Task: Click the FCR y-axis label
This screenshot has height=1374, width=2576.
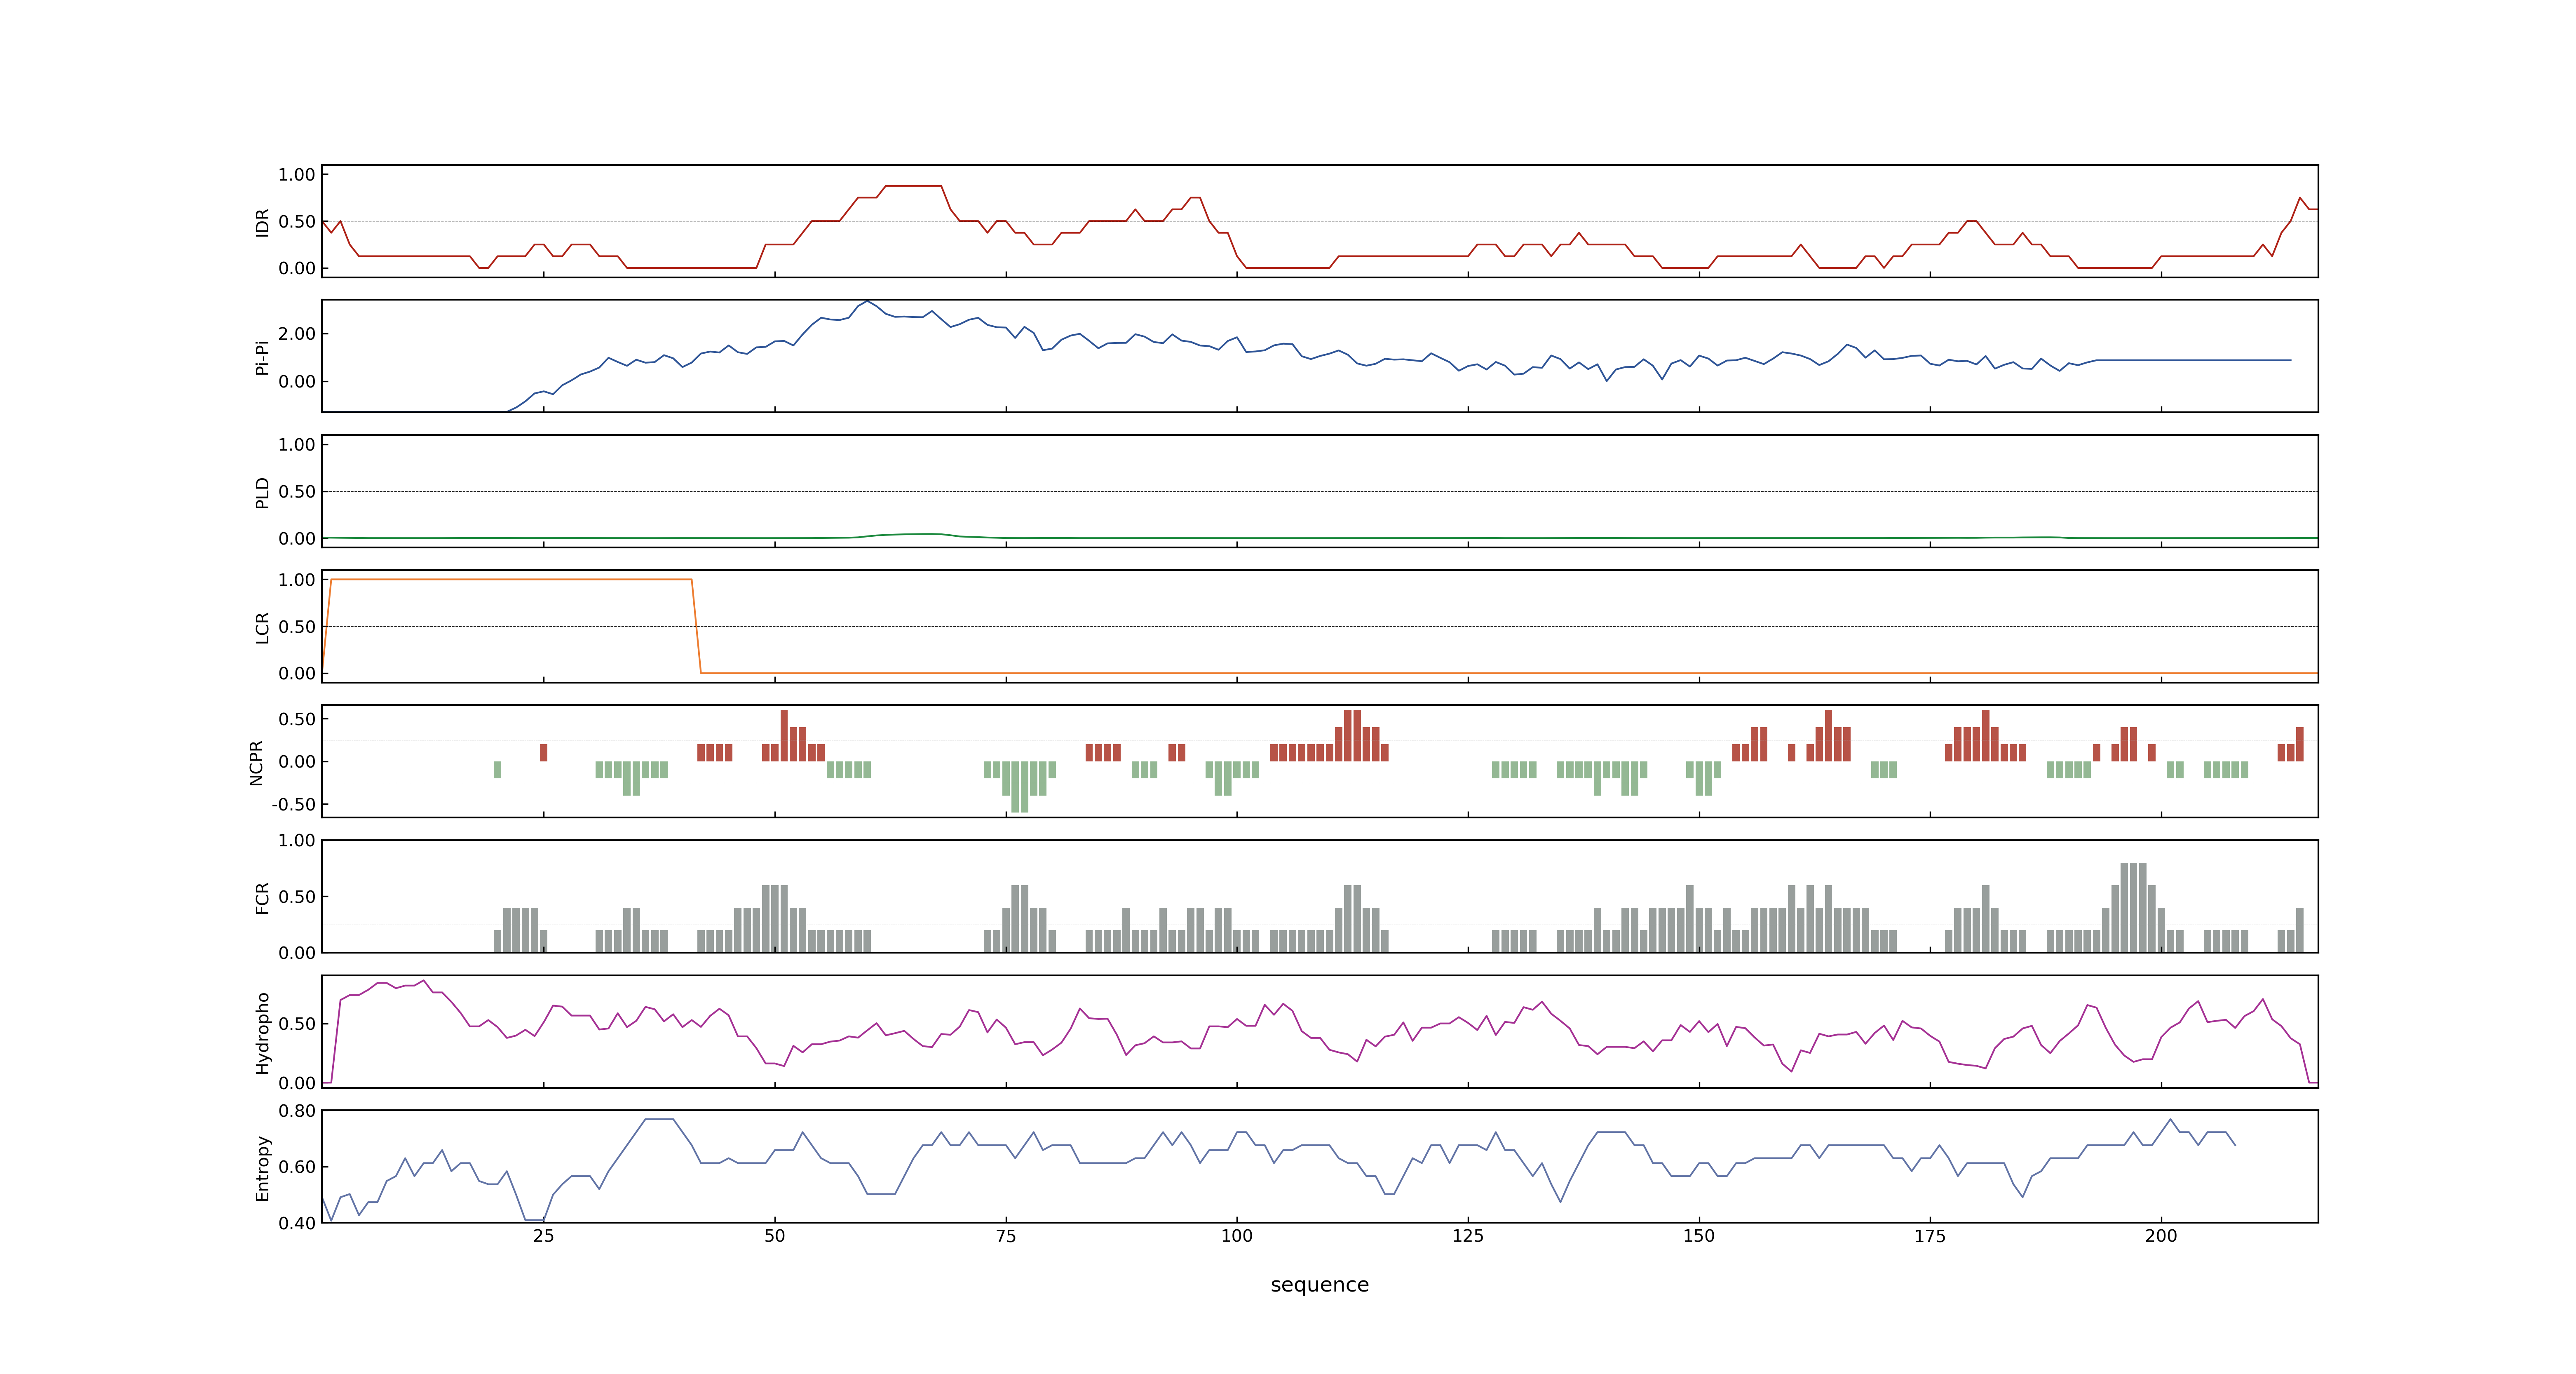Action: [263, 897]
